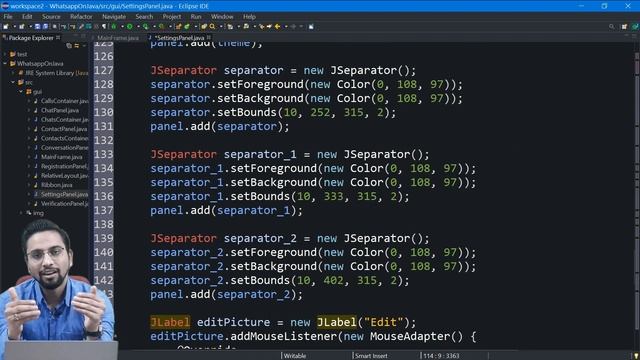Select SettingsPanel.java in Package Explorer tree
Screen dimensions: 640x360
tap(64, 194)
